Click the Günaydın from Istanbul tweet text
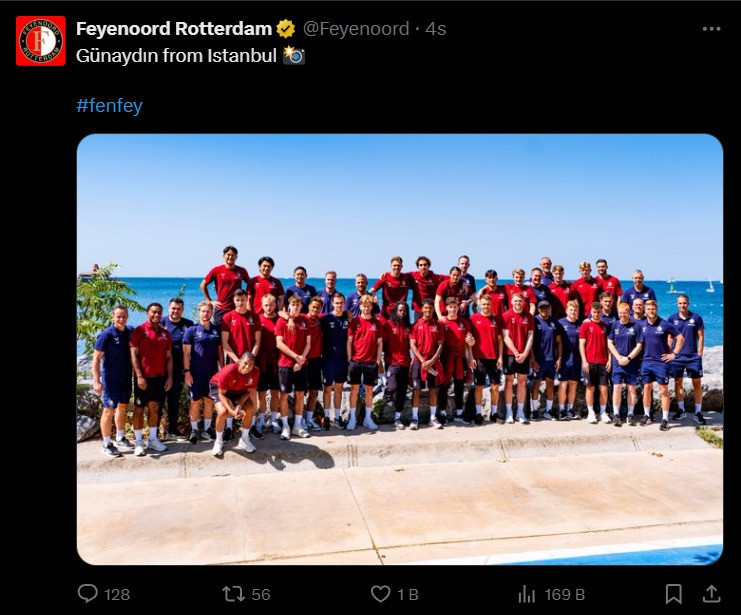 176,56
